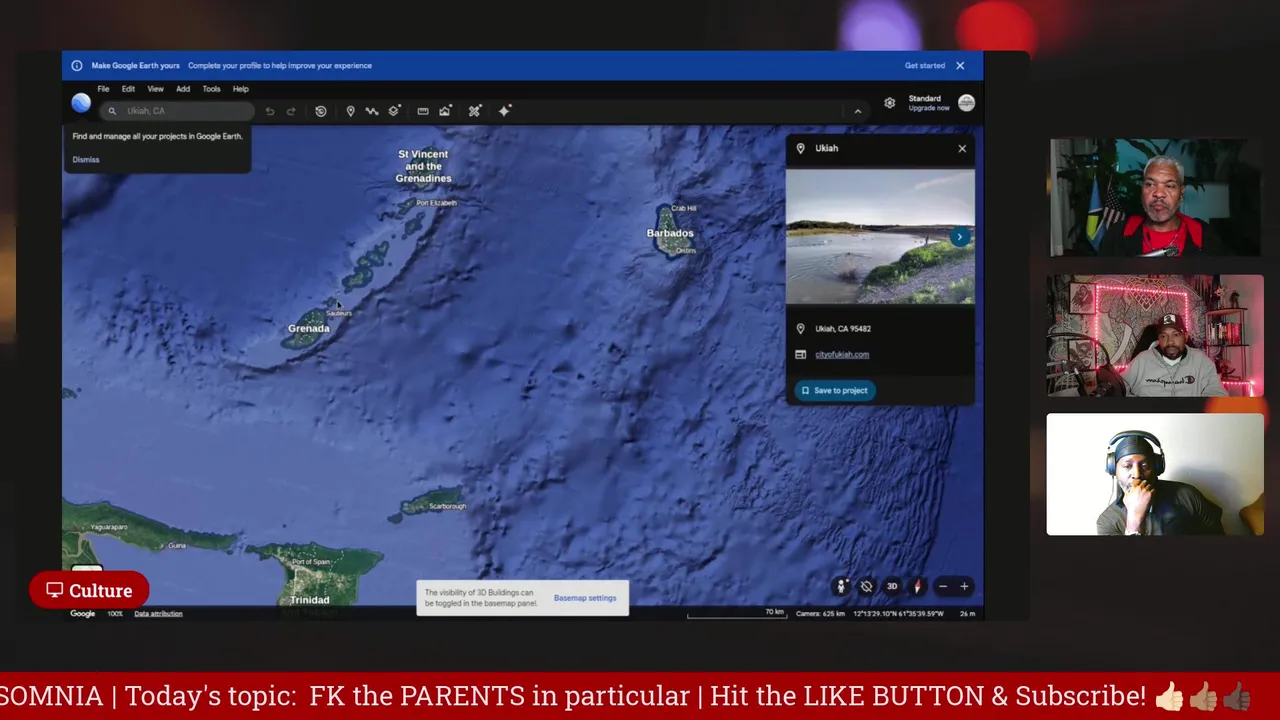Open the Help menu
The image size is (1280, 720).
click(240, 89)
